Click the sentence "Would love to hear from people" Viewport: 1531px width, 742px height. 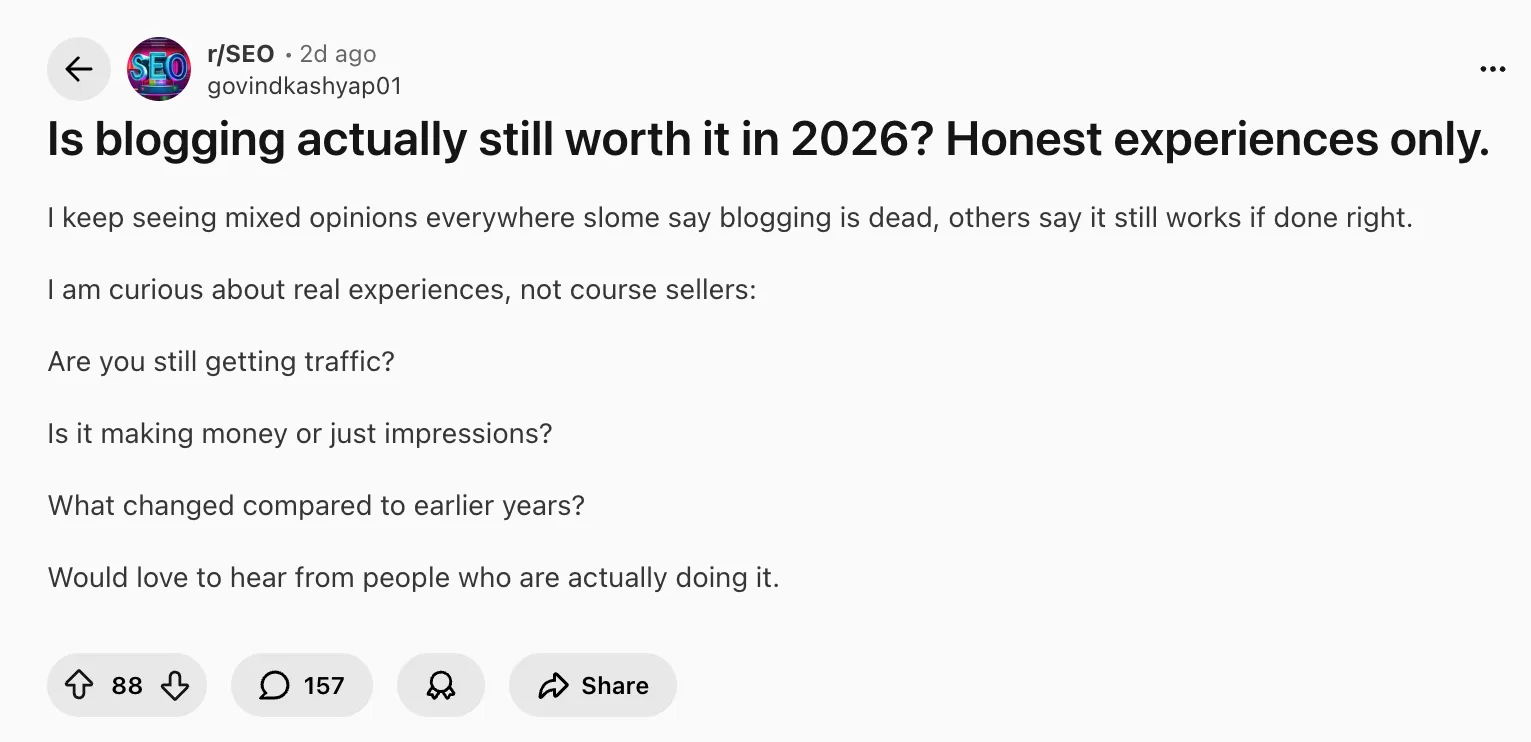click(x=413, y=577)
